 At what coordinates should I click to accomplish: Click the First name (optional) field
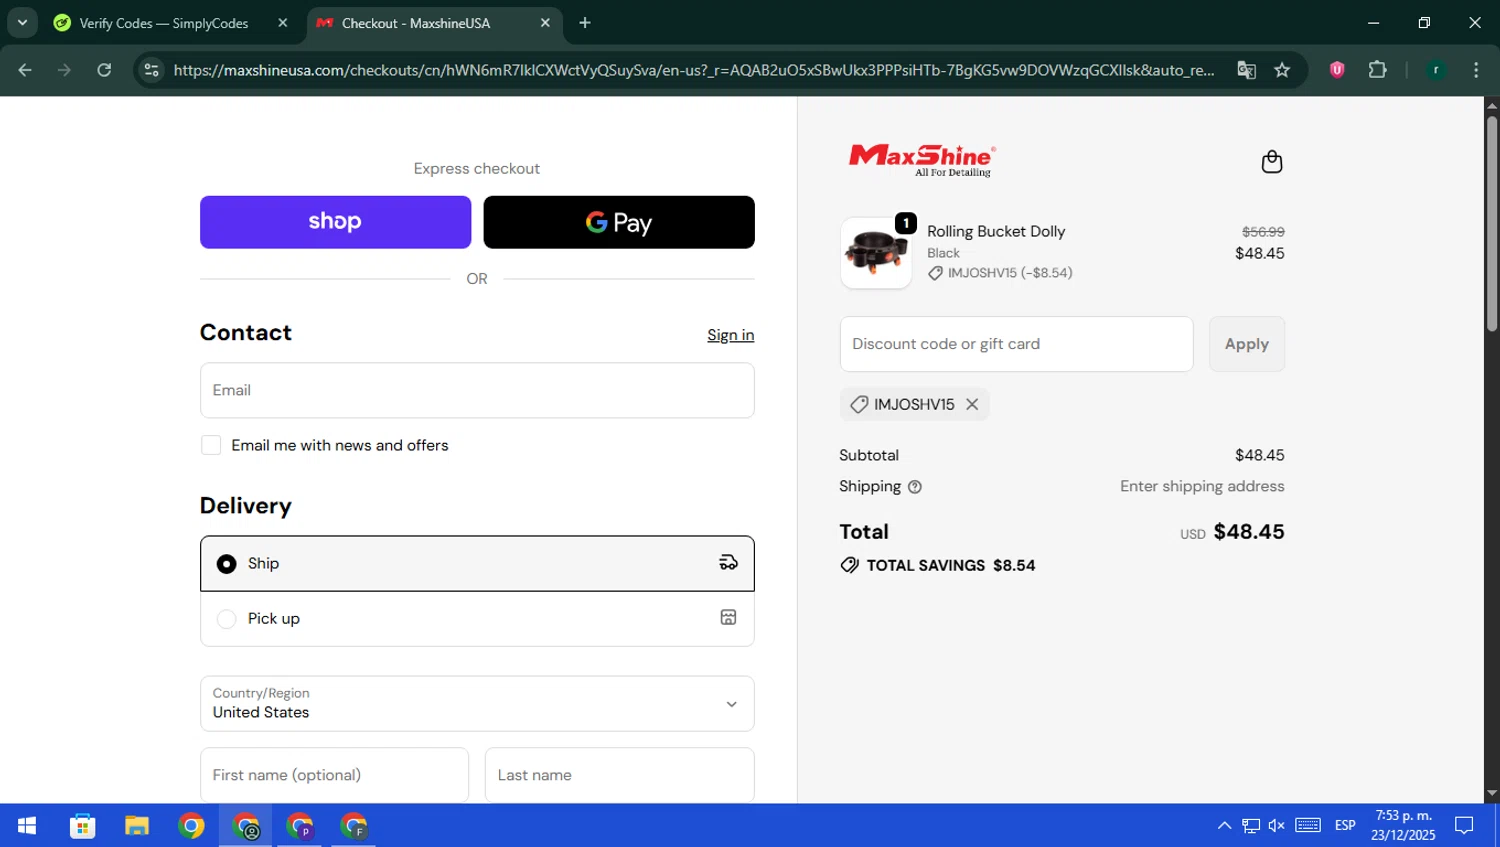point(334,775)
